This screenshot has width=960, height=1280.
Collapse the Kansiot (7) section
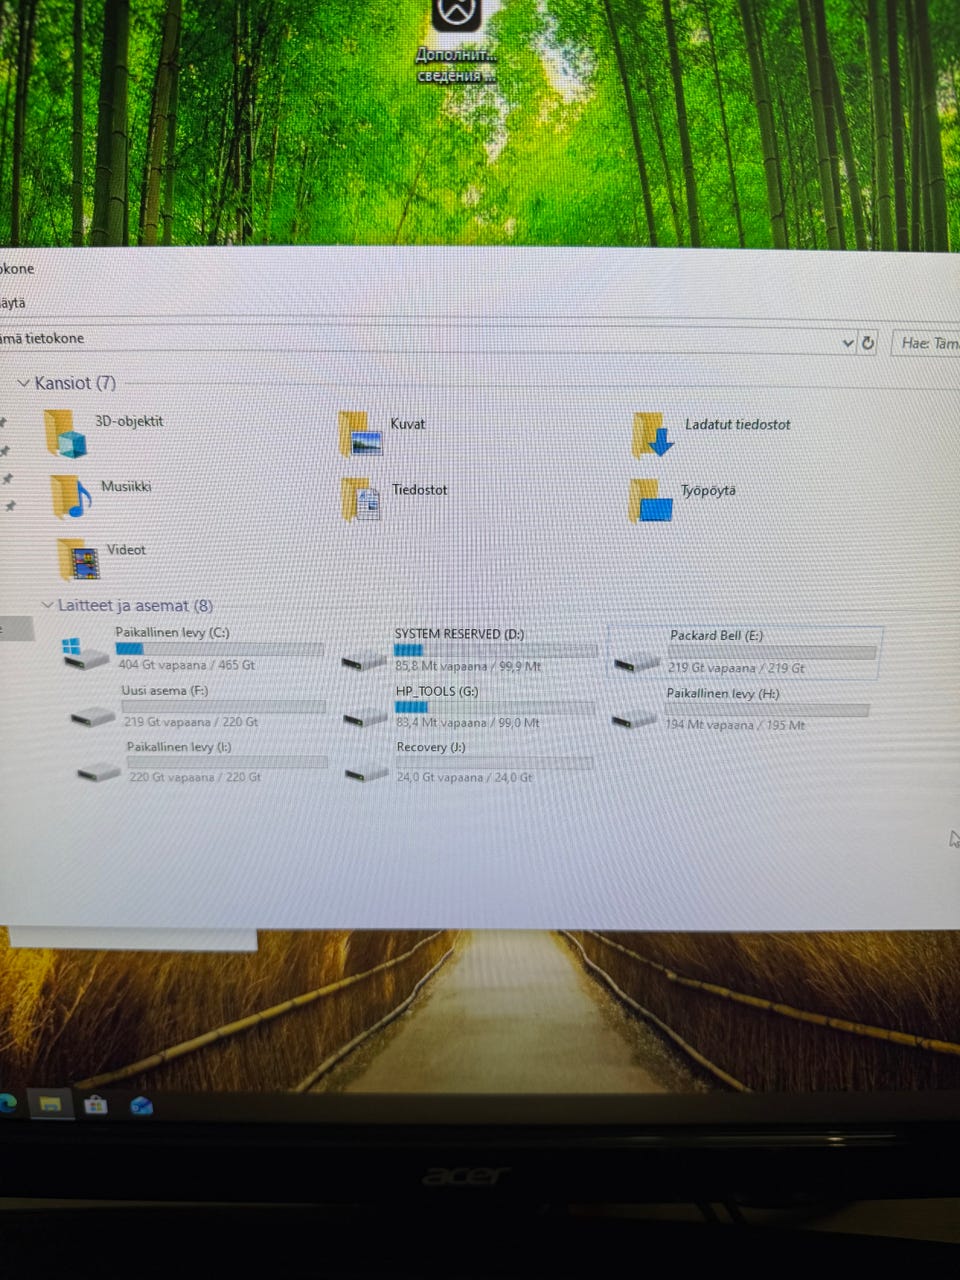pos(24,383)
